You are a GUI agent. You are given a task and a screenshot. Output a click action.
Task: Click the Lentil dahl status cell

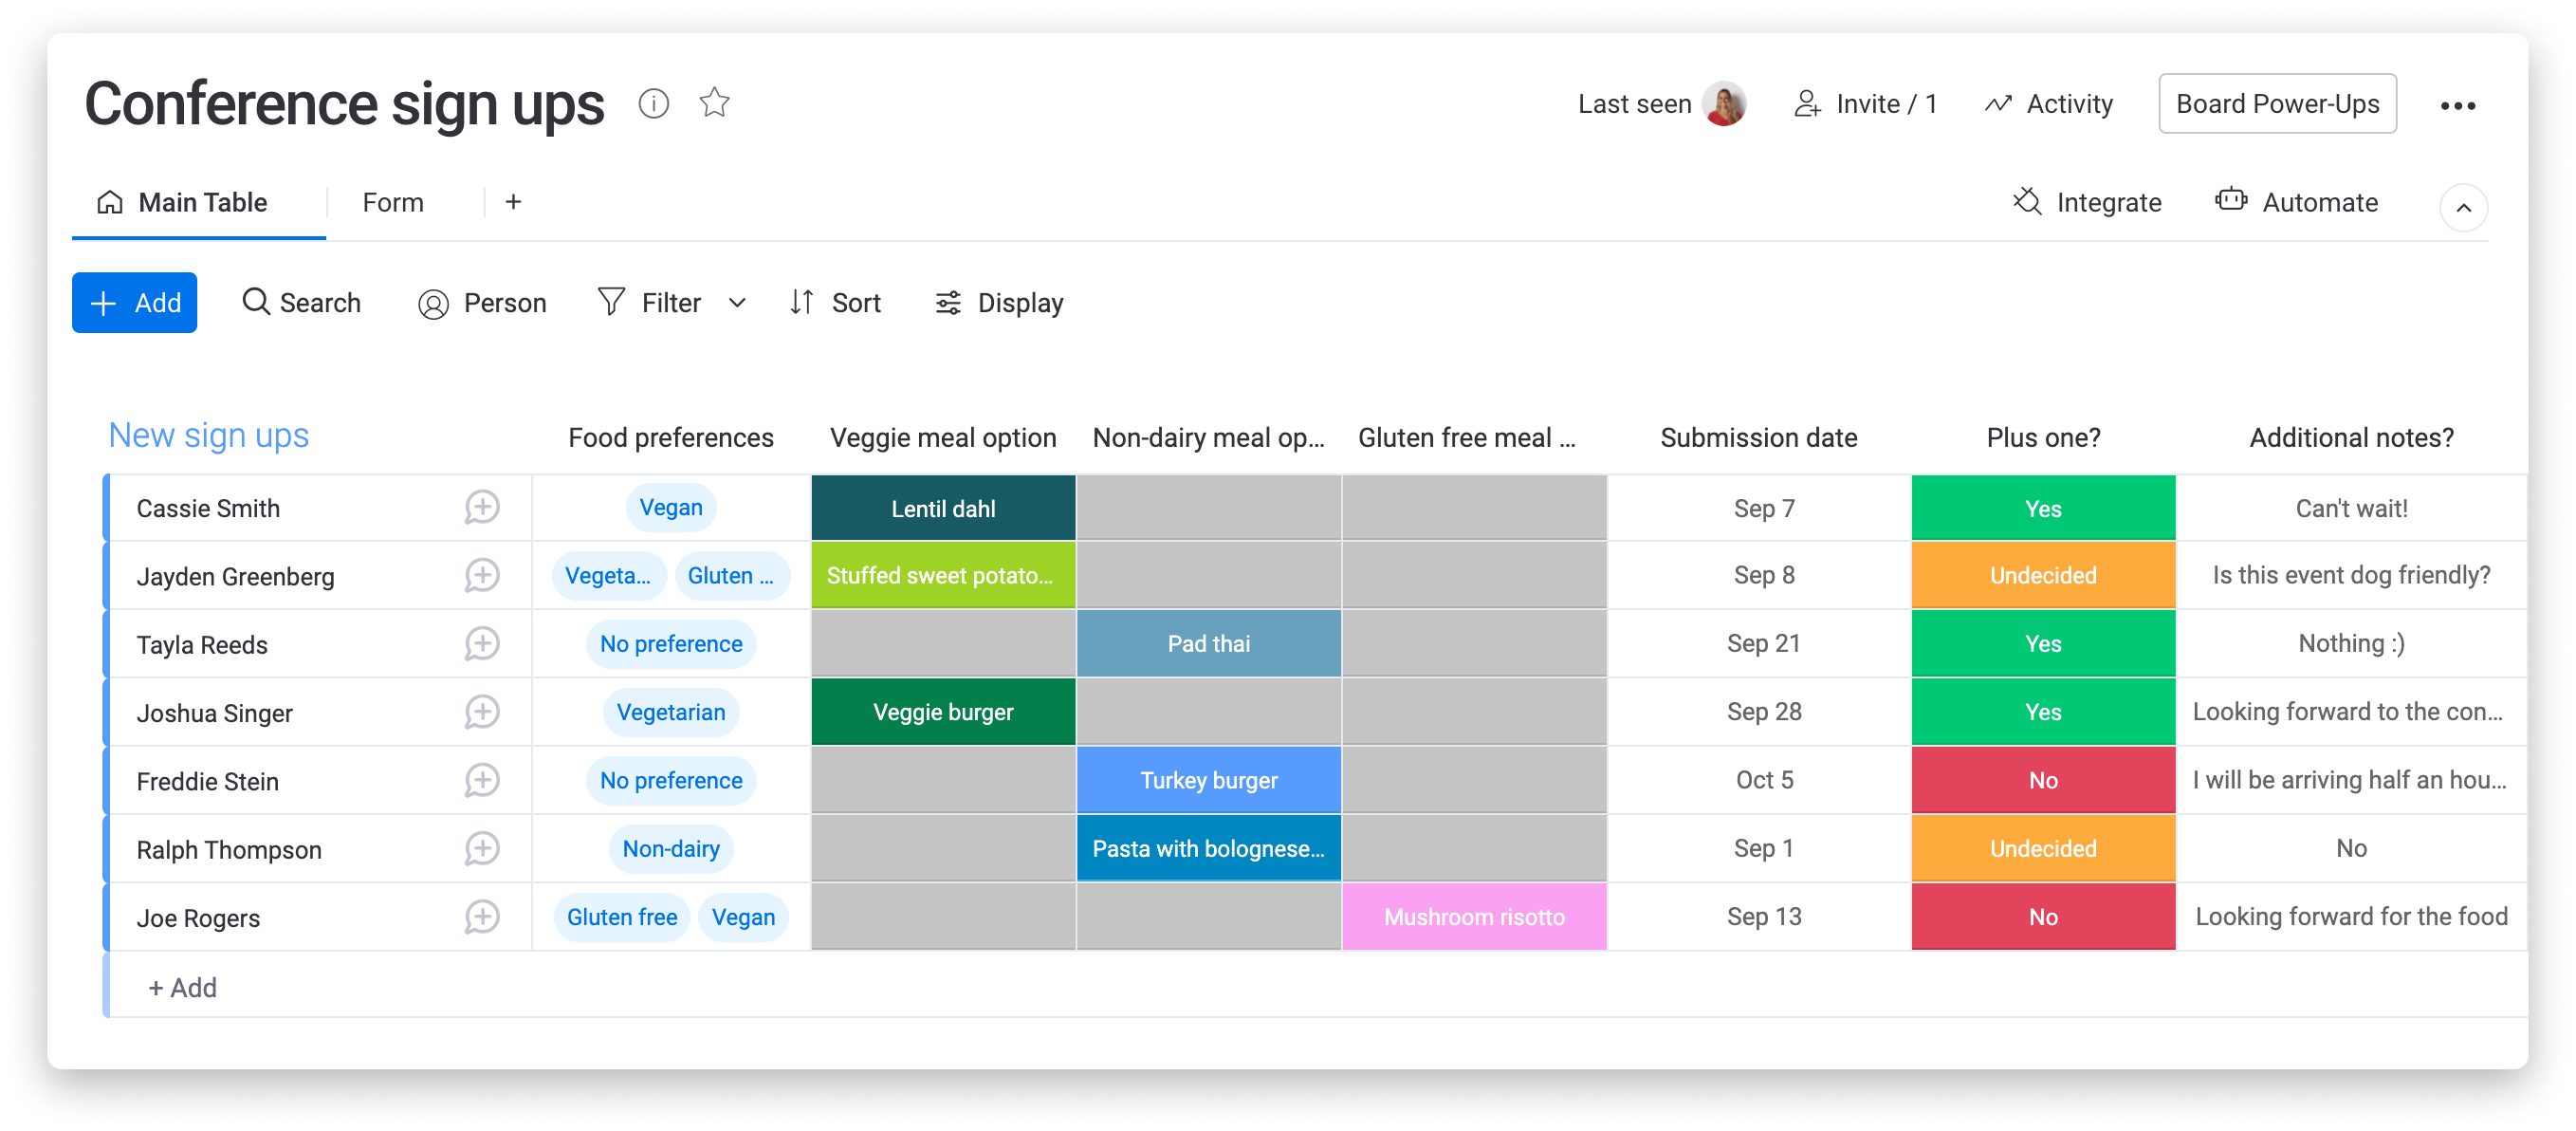click(x=943, y=508)
